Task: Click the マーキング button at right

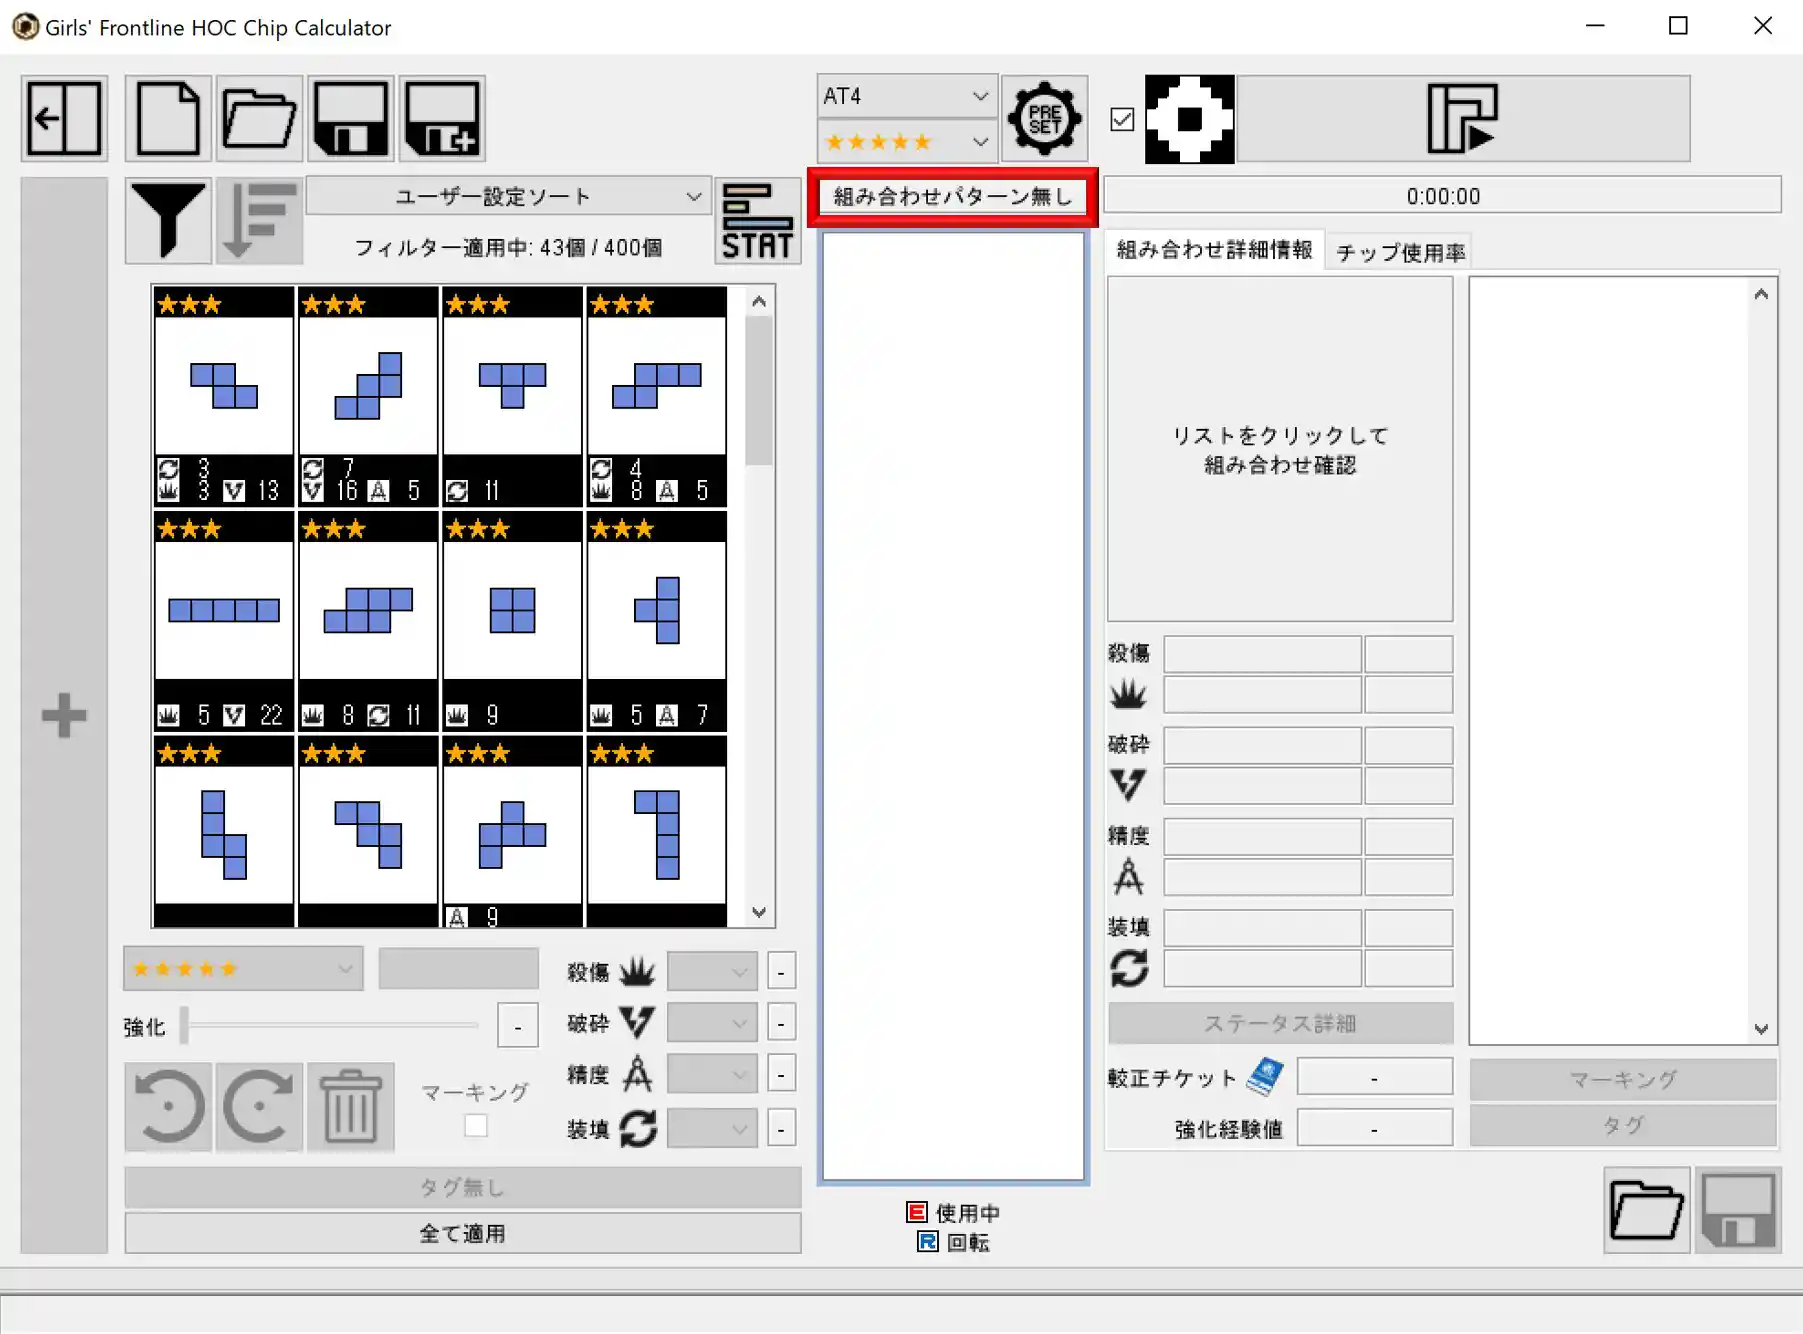Action: tap(1623, 1079)
